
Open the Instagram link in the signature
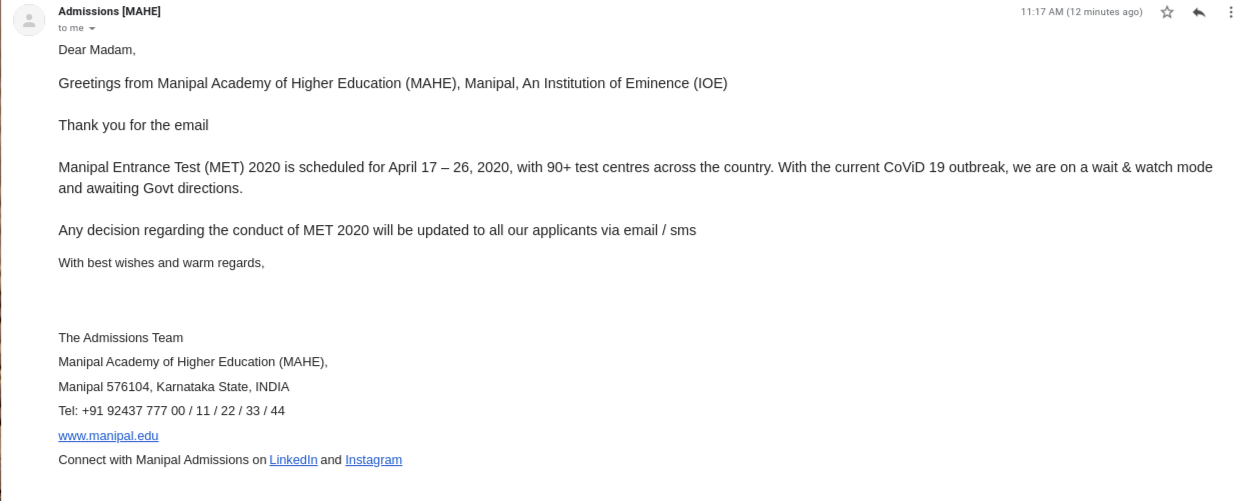point(373,460)
